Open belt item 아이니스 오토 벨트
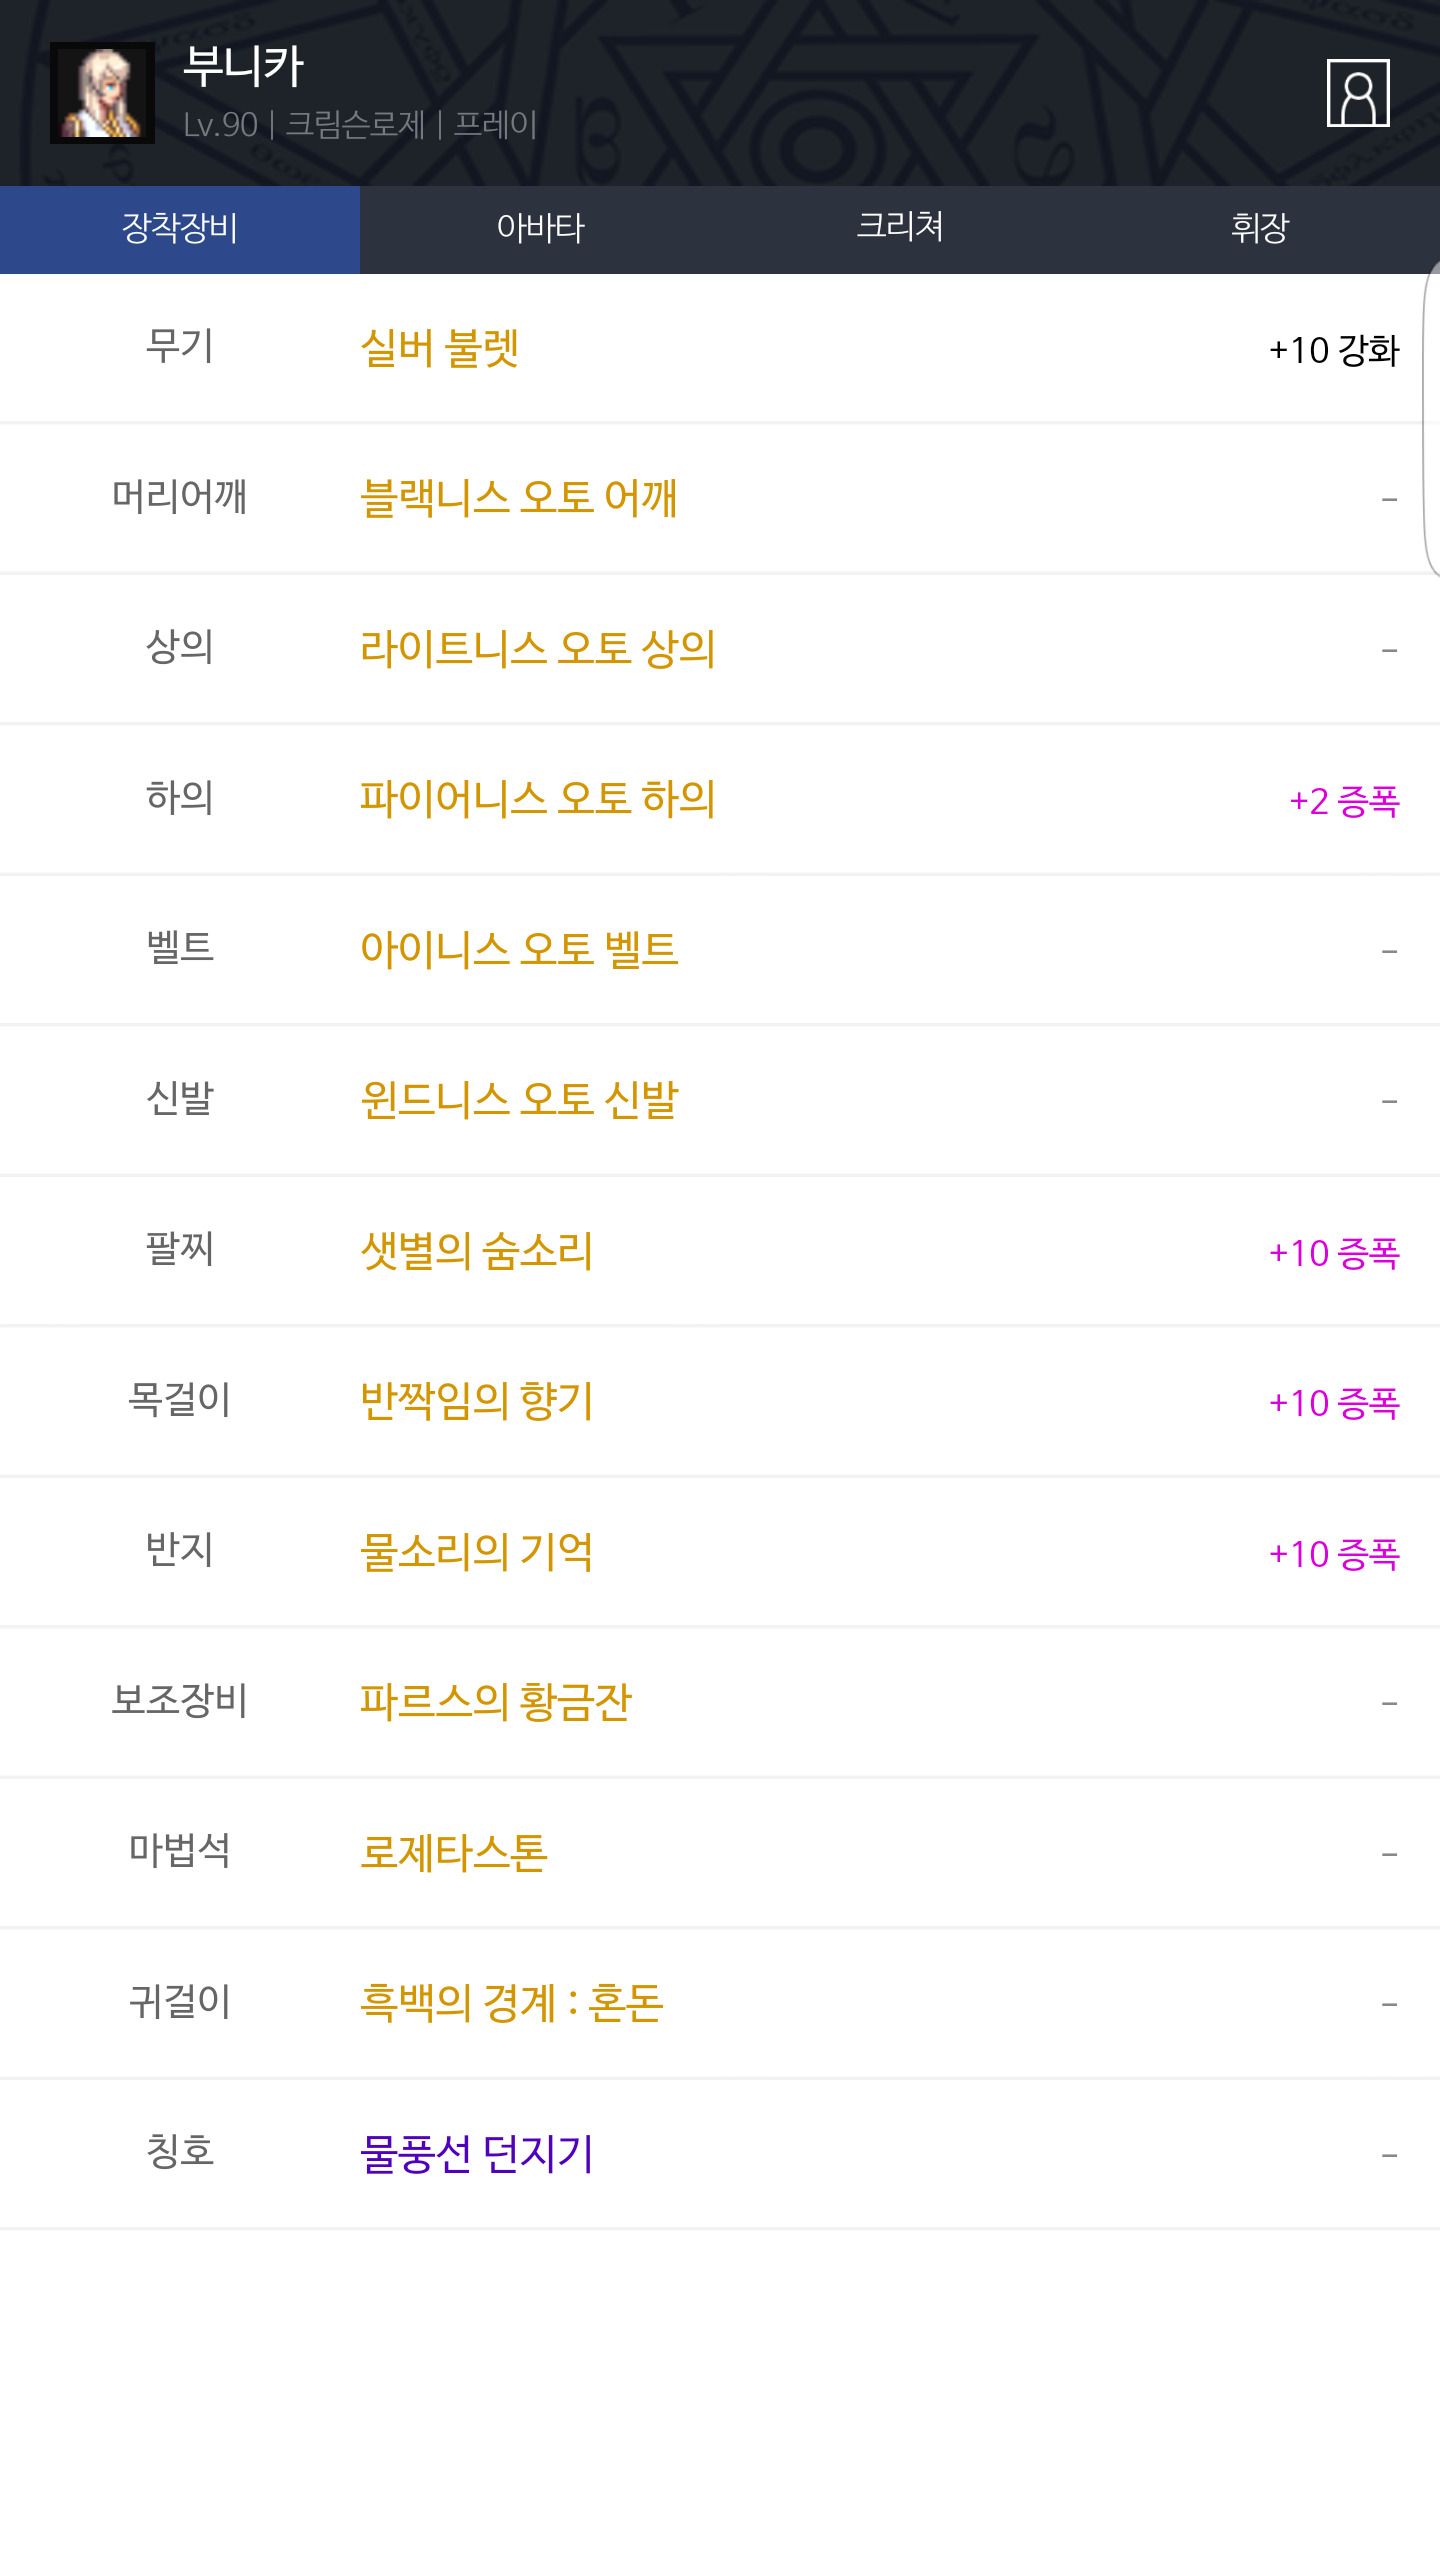This screenshot has height=2560, width=1440. 519,949
